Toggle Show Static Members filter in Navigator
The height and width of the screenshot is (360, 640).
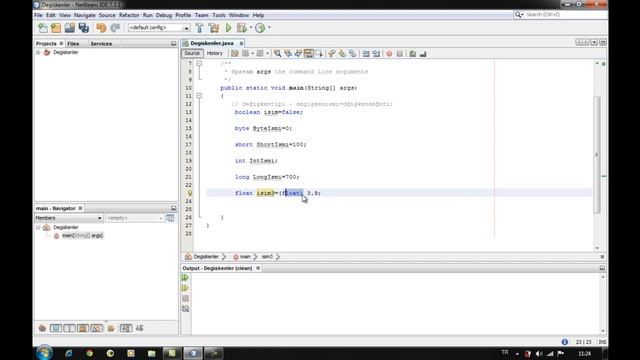69,328
